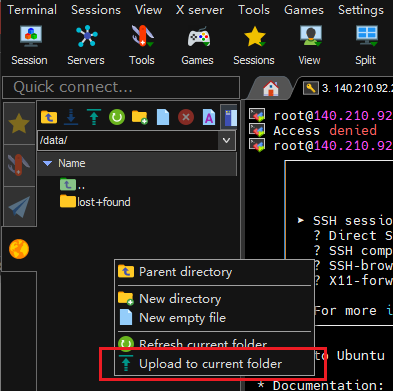Expand the /data/ path dropdown arrow
This screenshot has height=391, width=393.
point(226,140)
